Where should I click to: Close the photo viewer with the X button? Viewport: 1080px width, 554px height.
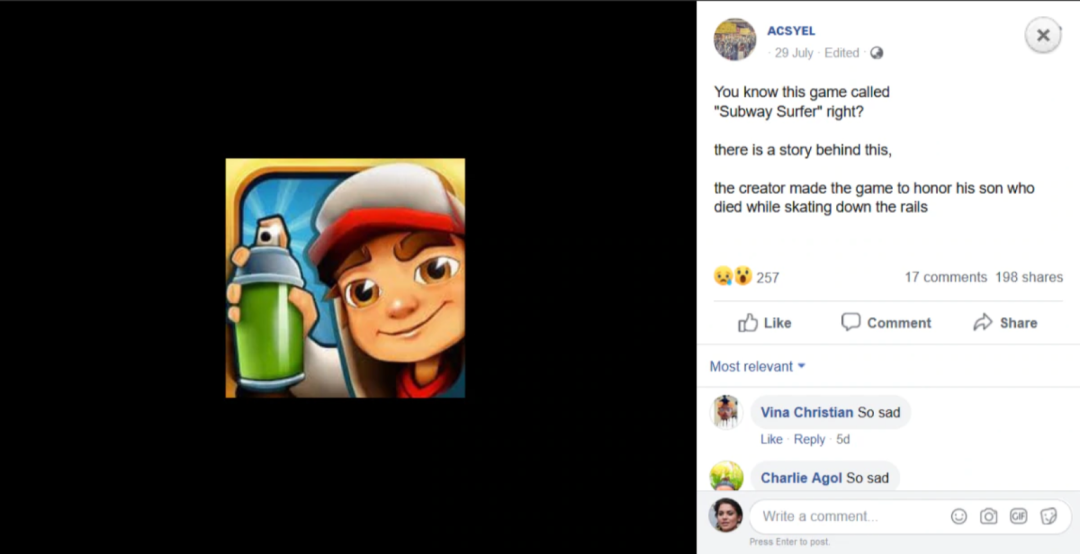(1043, 35)
